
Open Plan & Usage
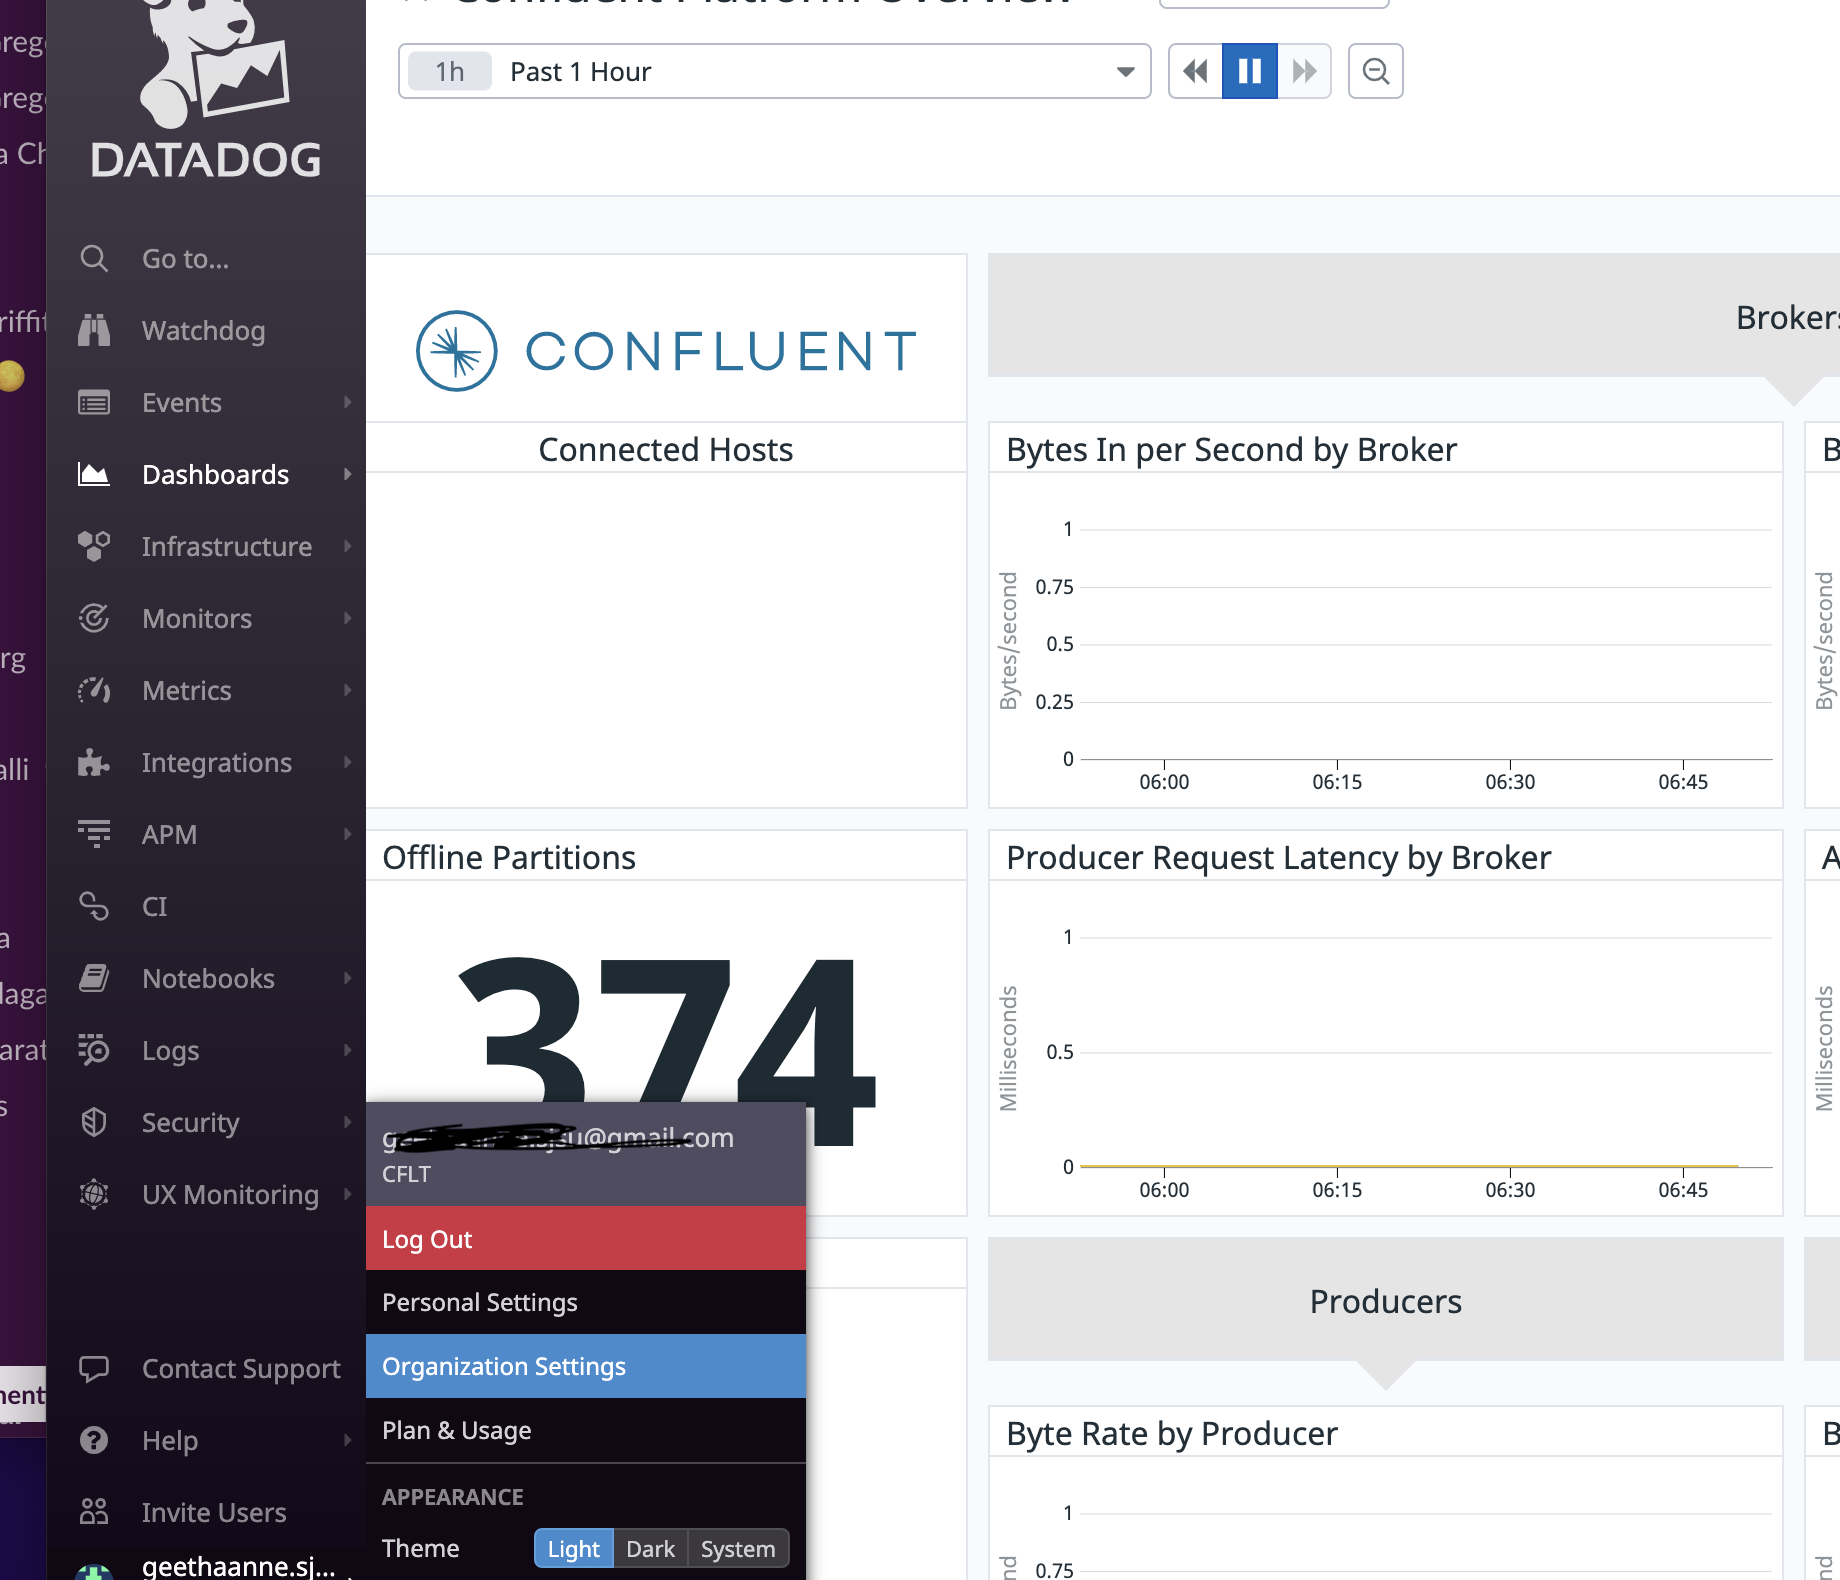[586, 1431]
